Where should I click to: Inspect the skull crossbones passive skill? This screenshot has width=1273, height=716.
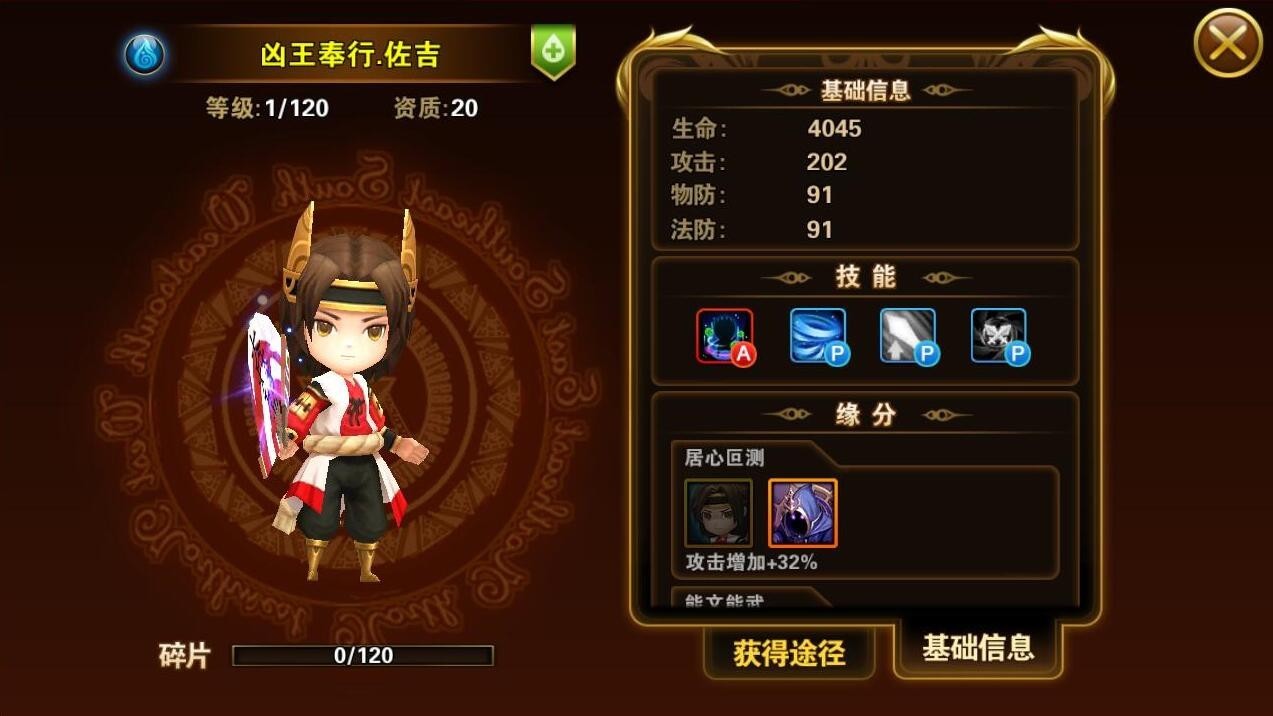(1000, 336)
